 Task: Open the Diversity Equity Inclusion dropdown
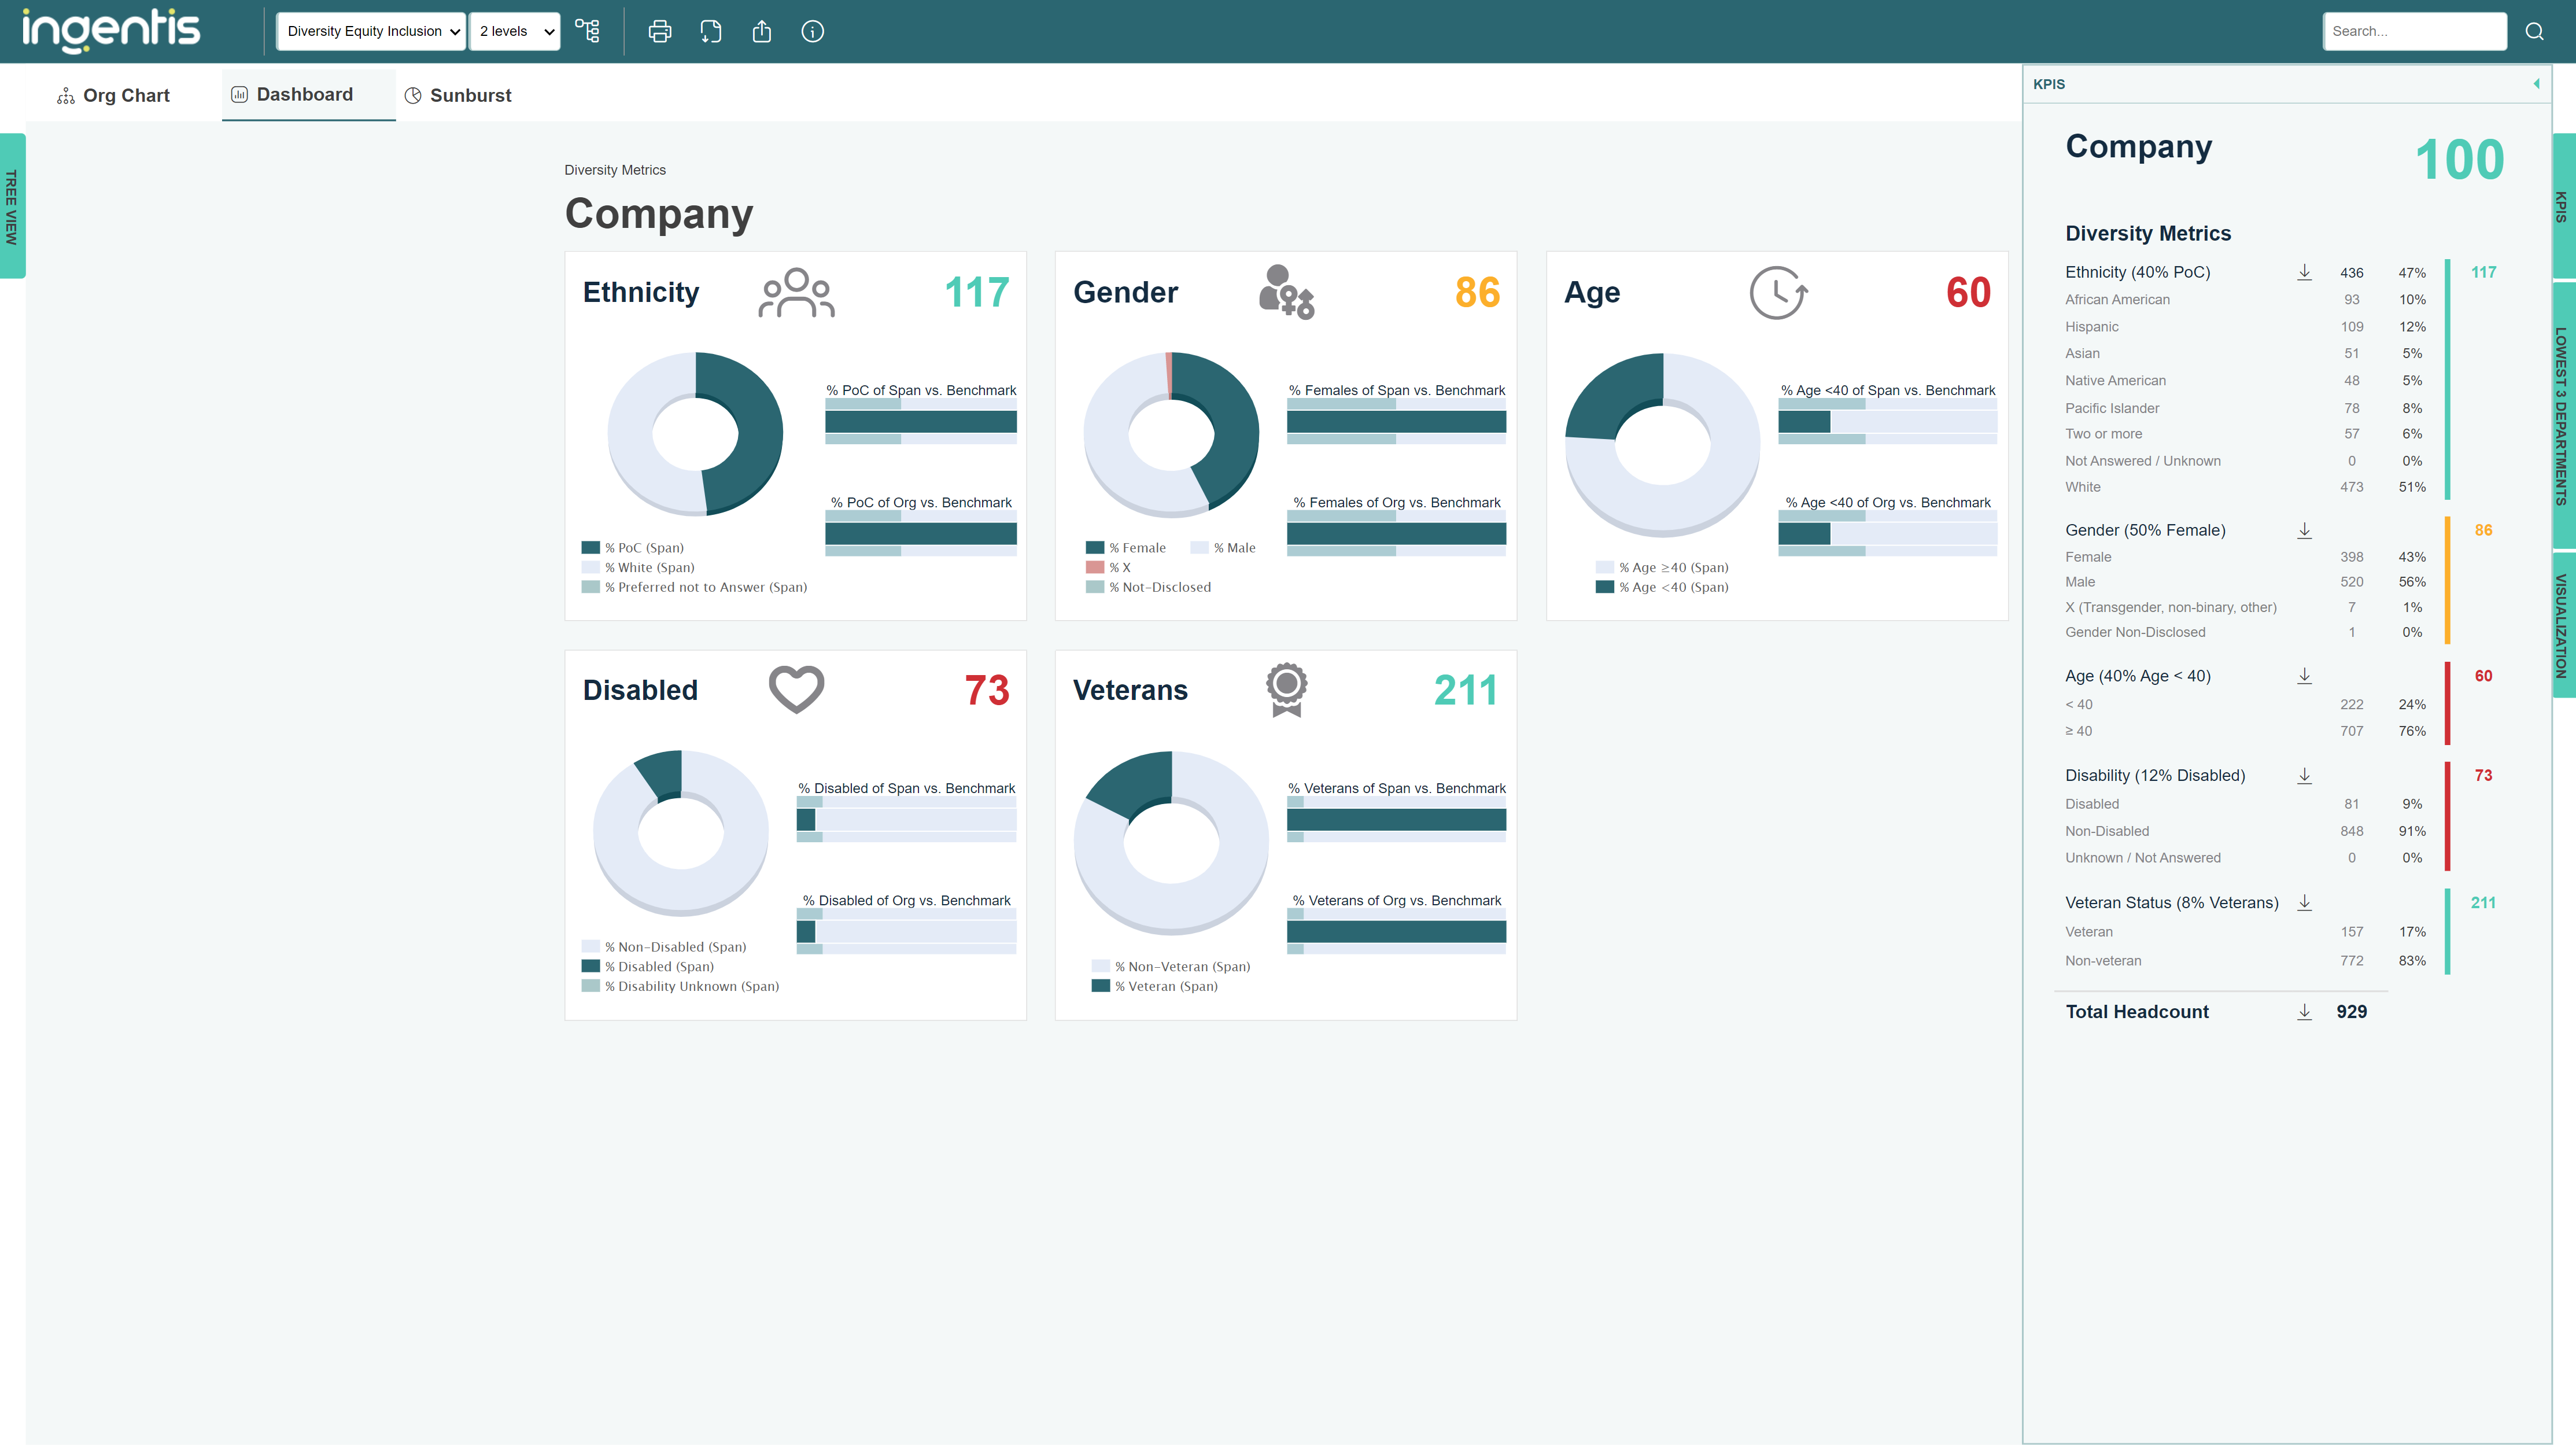coord(370,31)
